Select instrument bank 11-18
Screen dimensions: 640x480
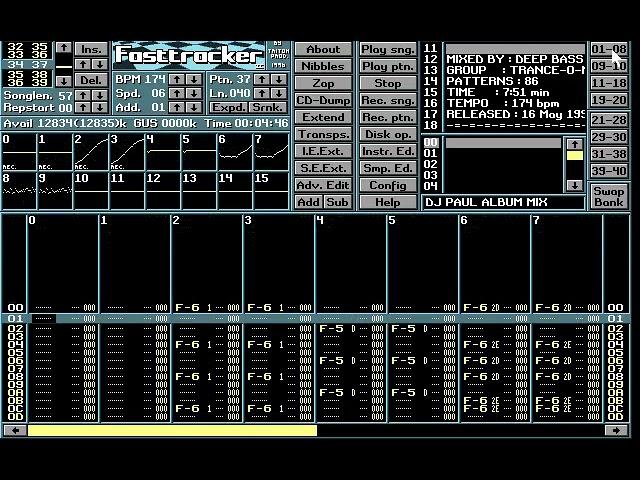click(609, 83)
